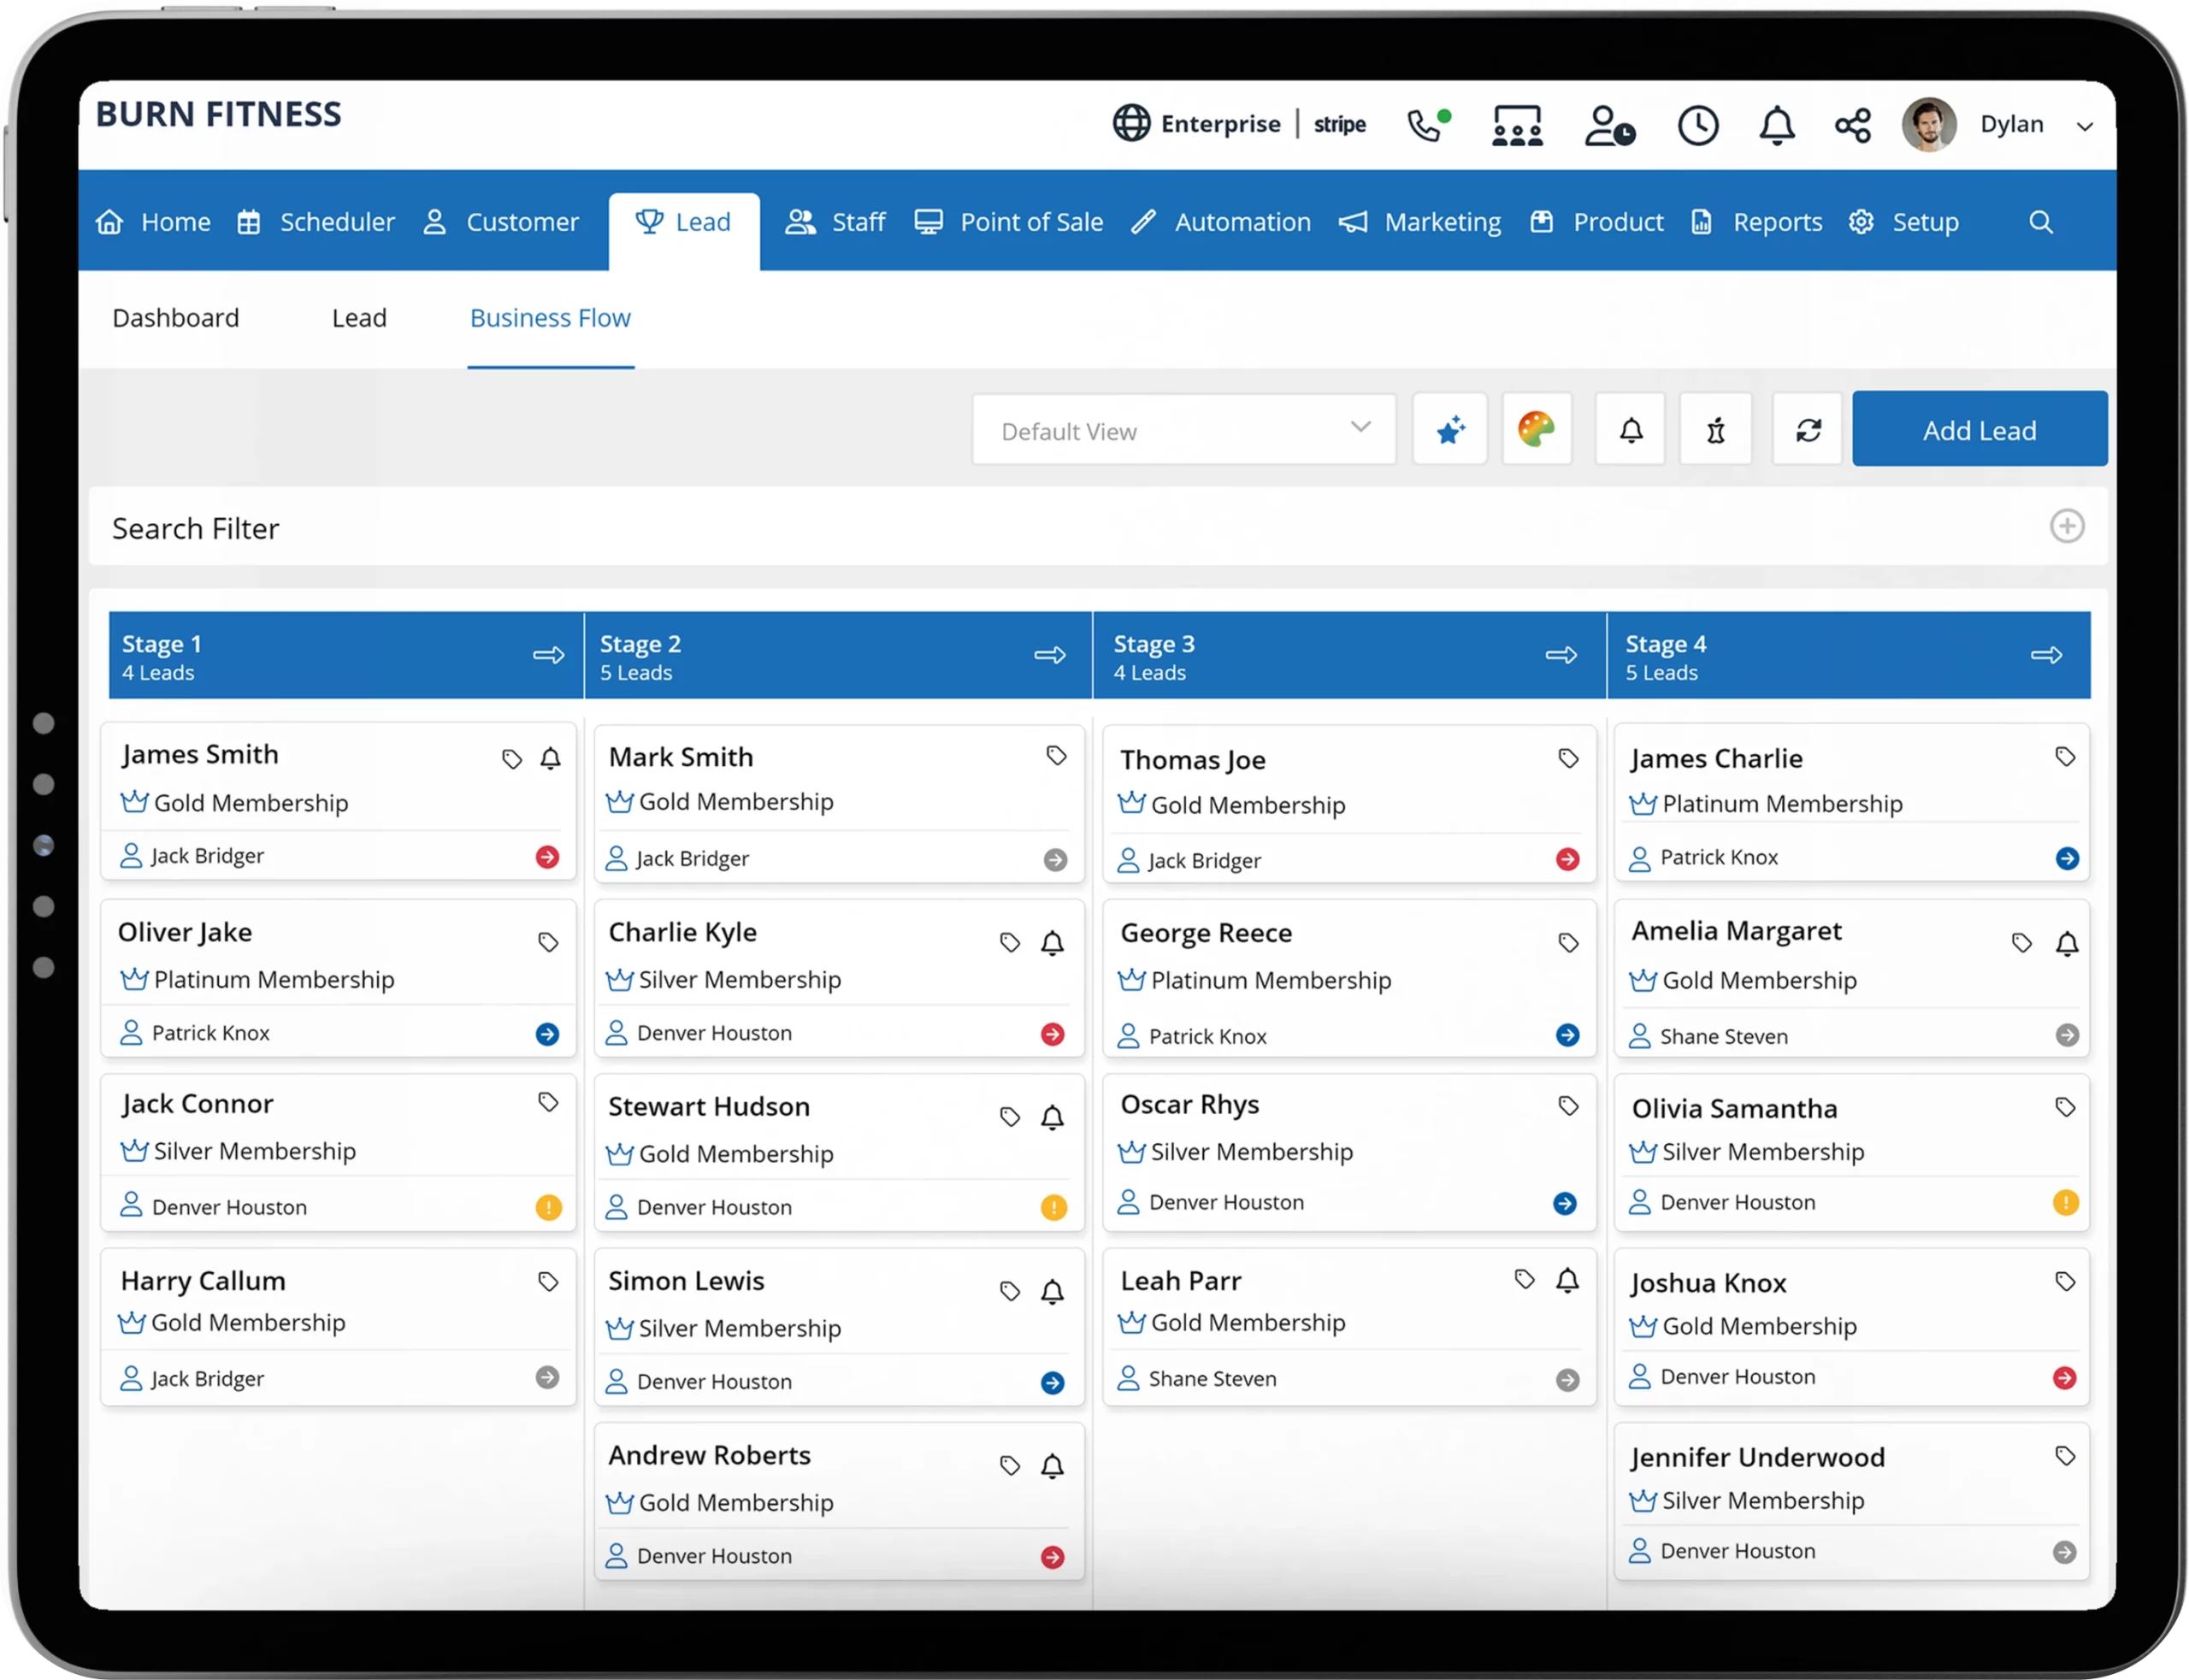
Task: Click the forward arrow on James Charlie card
Action: pyautogui.click(x=2068, y=858)
